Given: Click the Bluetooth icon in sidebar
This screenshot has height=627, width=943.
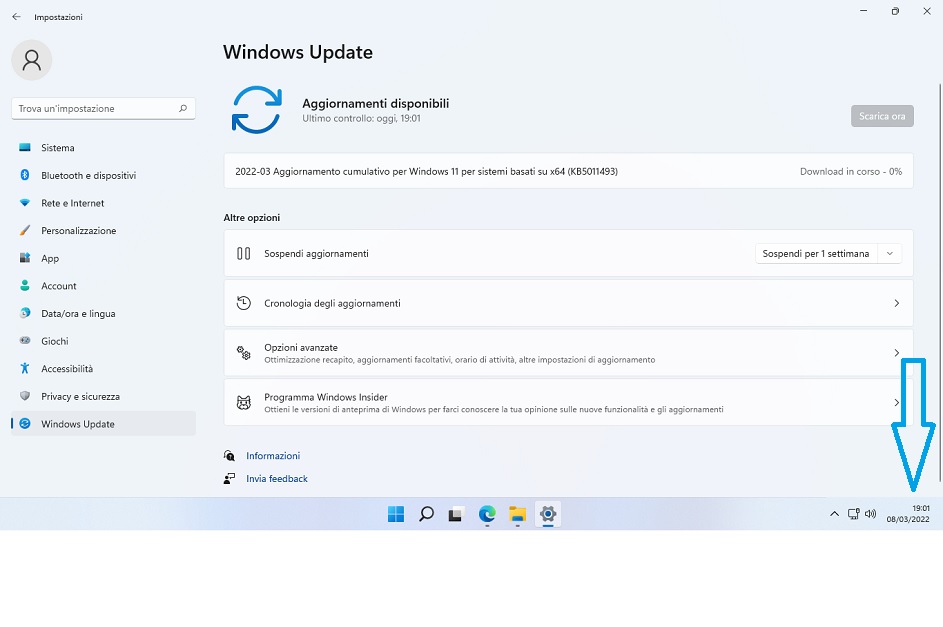Looking at the screenshot, I should (x=25, y=175).
